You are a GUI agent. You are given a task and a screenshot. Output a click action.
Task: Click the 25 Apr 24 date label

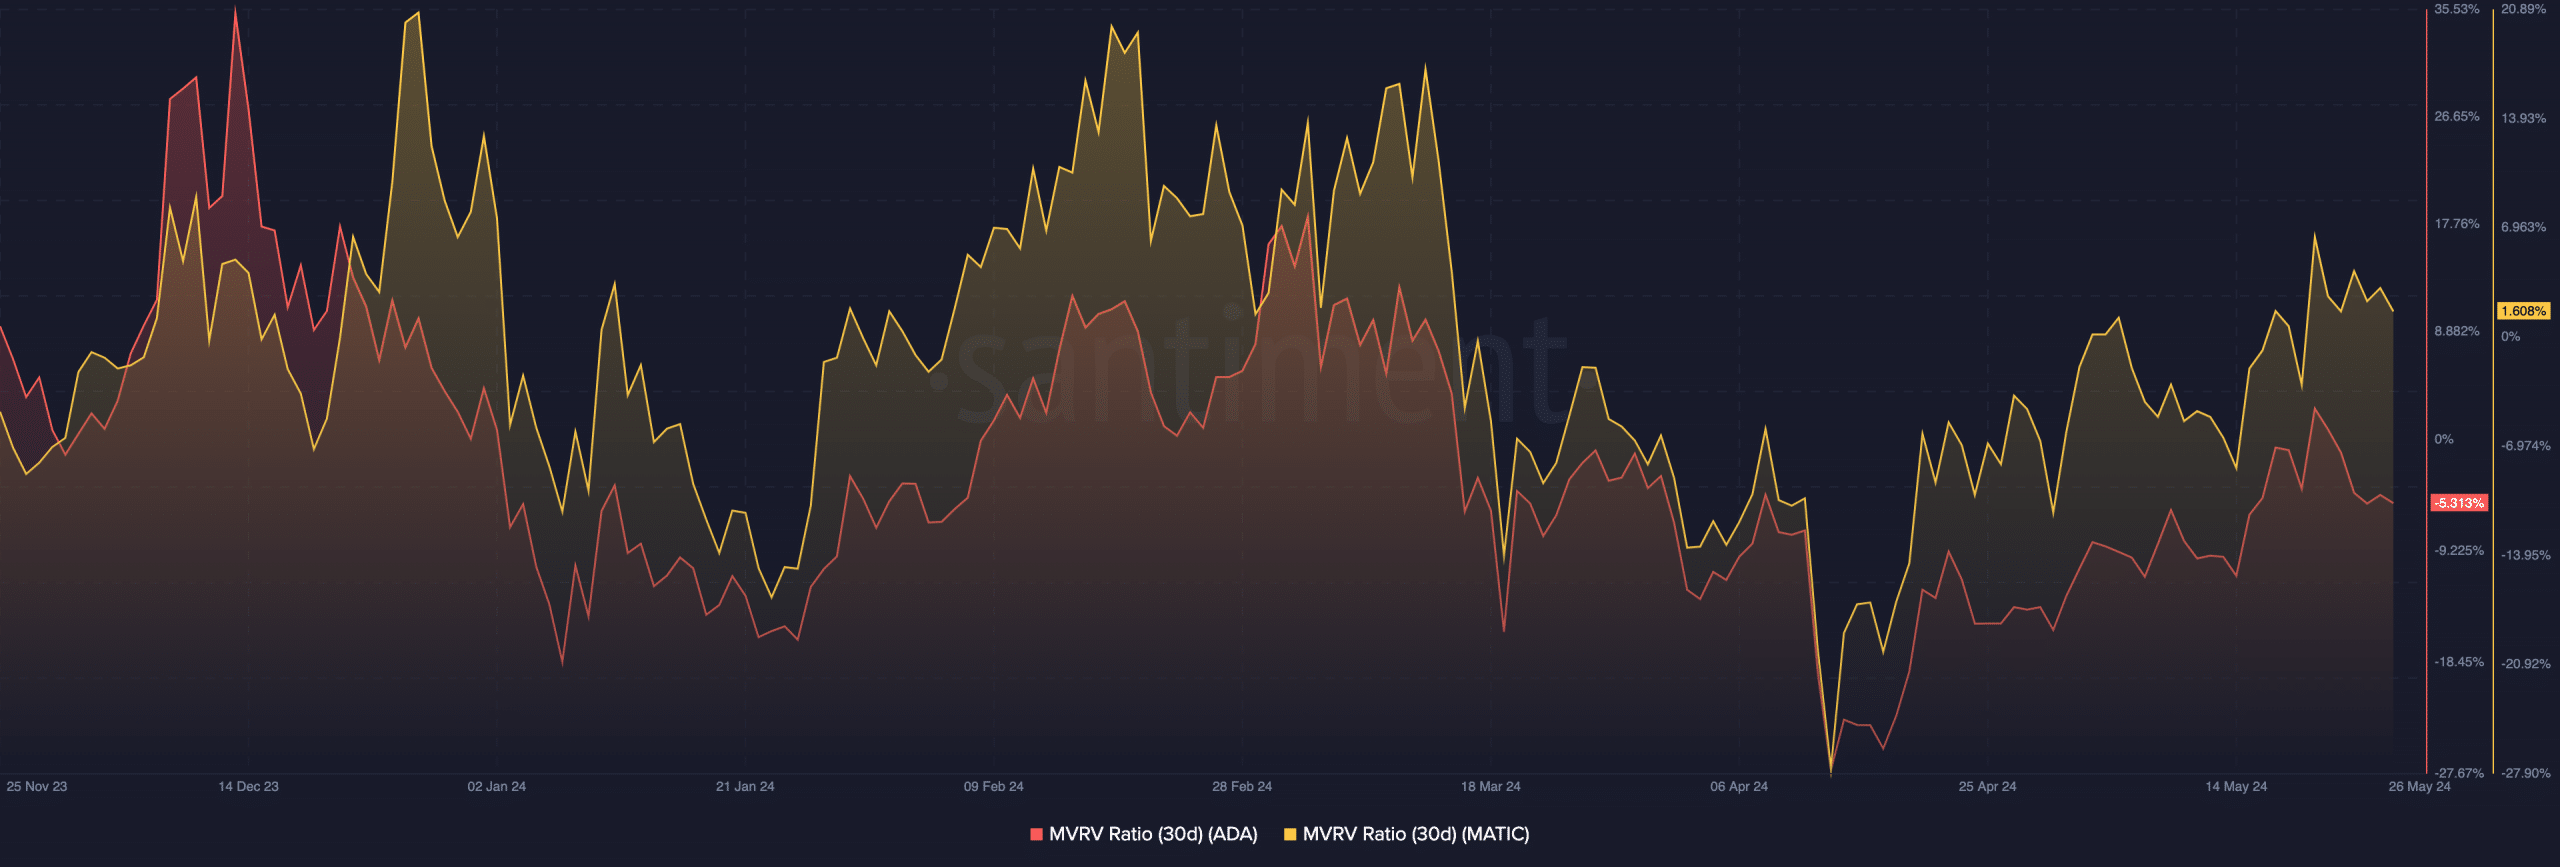(1987, 786)
